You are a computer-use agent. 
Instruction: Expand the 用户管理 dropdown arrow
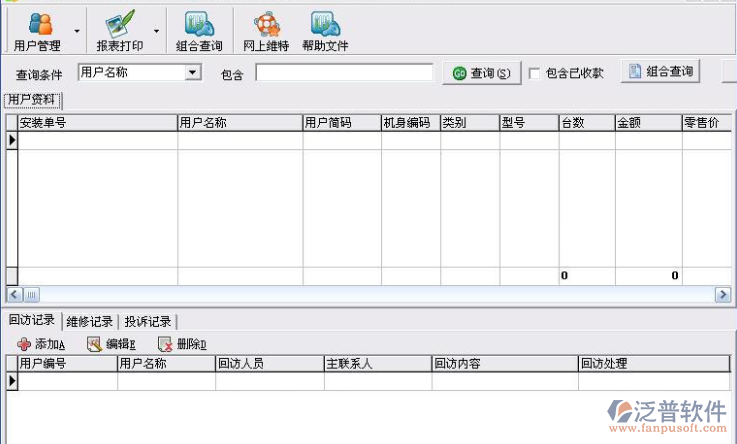pos(77,30)
